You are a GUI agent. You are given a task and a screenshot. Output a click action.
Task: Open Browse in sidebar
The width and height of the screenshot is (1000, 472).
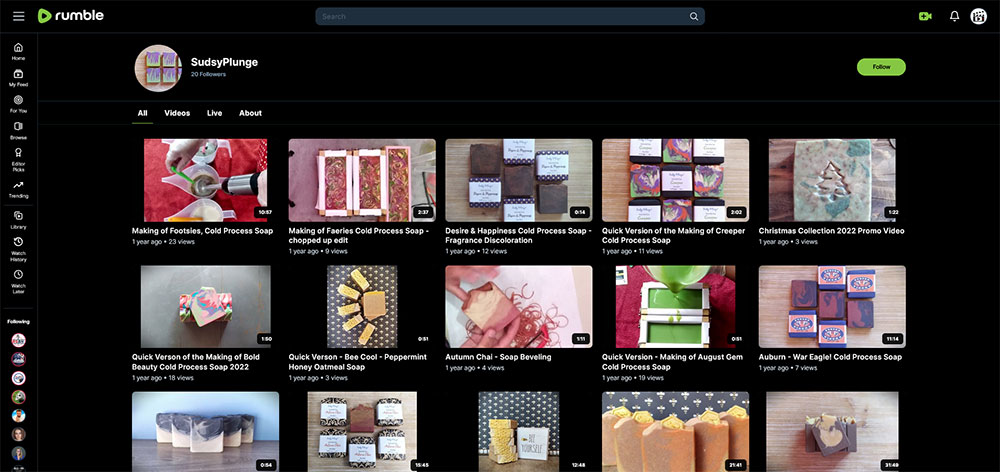point(18,131)
